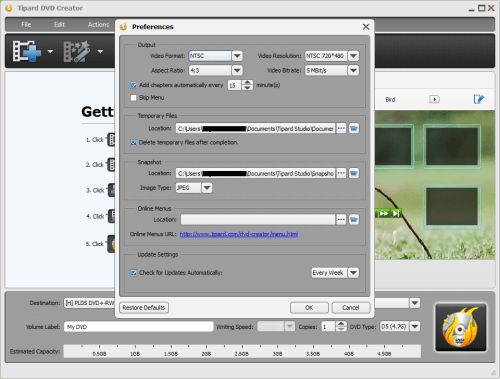Open folder for Online Menus location
Viewport: 500px width, 379px height.
pos(354,220)
